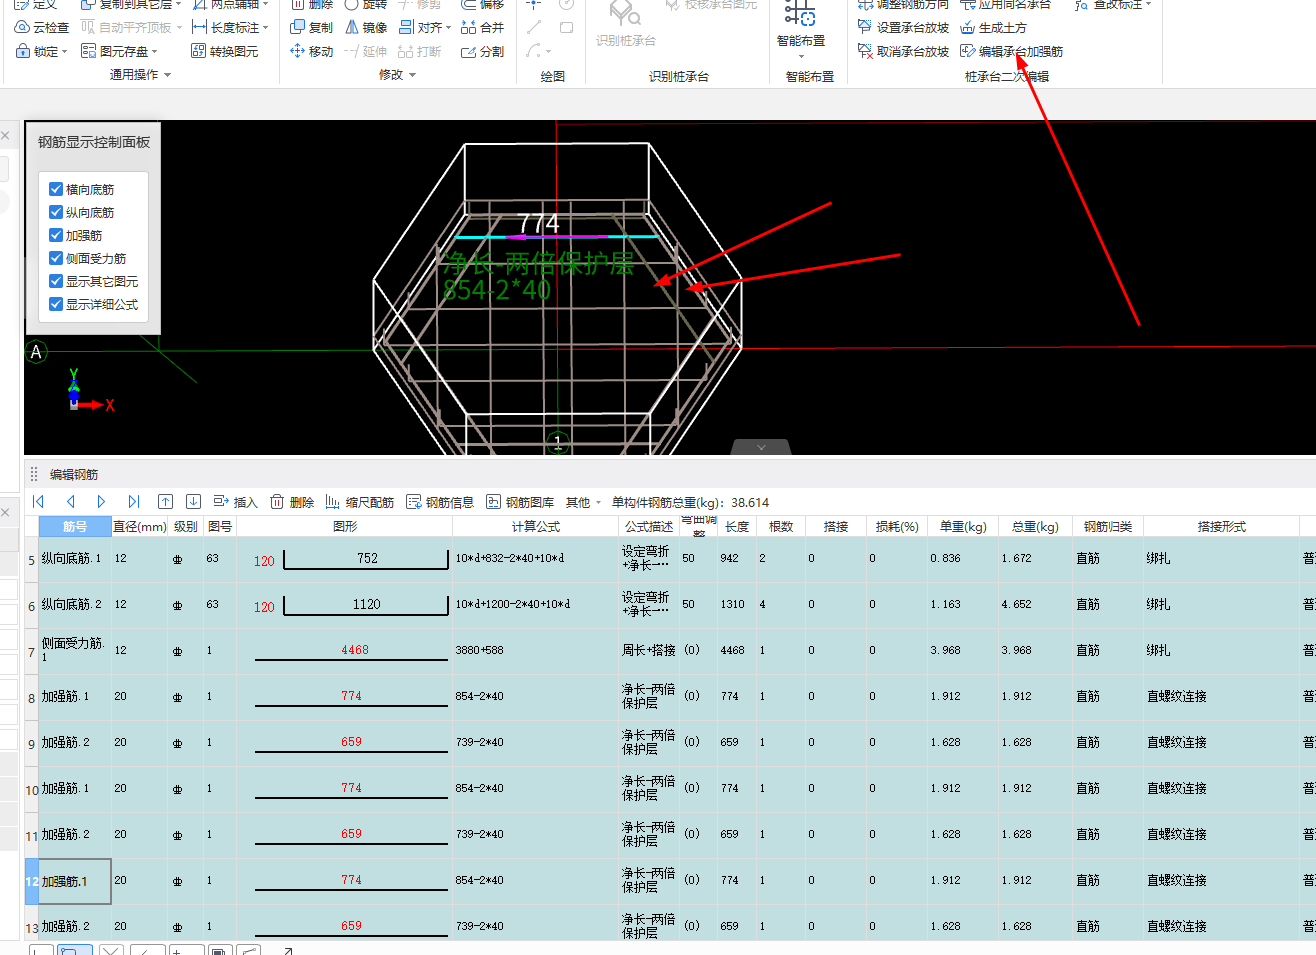Click the 直径(mm) column header

coord(139,526)
